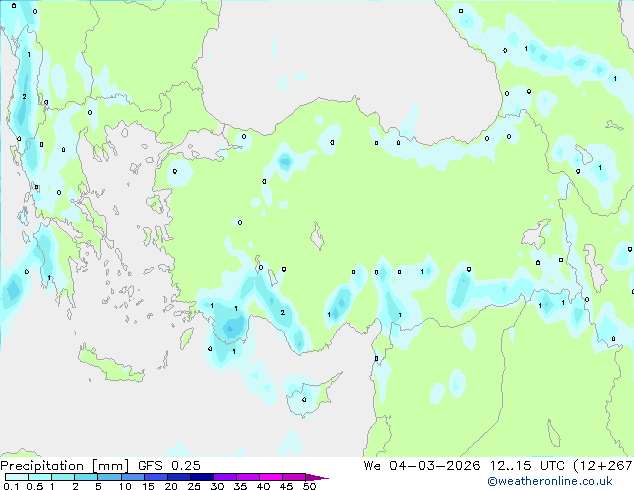
Task: Pick the 1–2 mm cyan legend swatch
Action: click(x=63, y=477)
